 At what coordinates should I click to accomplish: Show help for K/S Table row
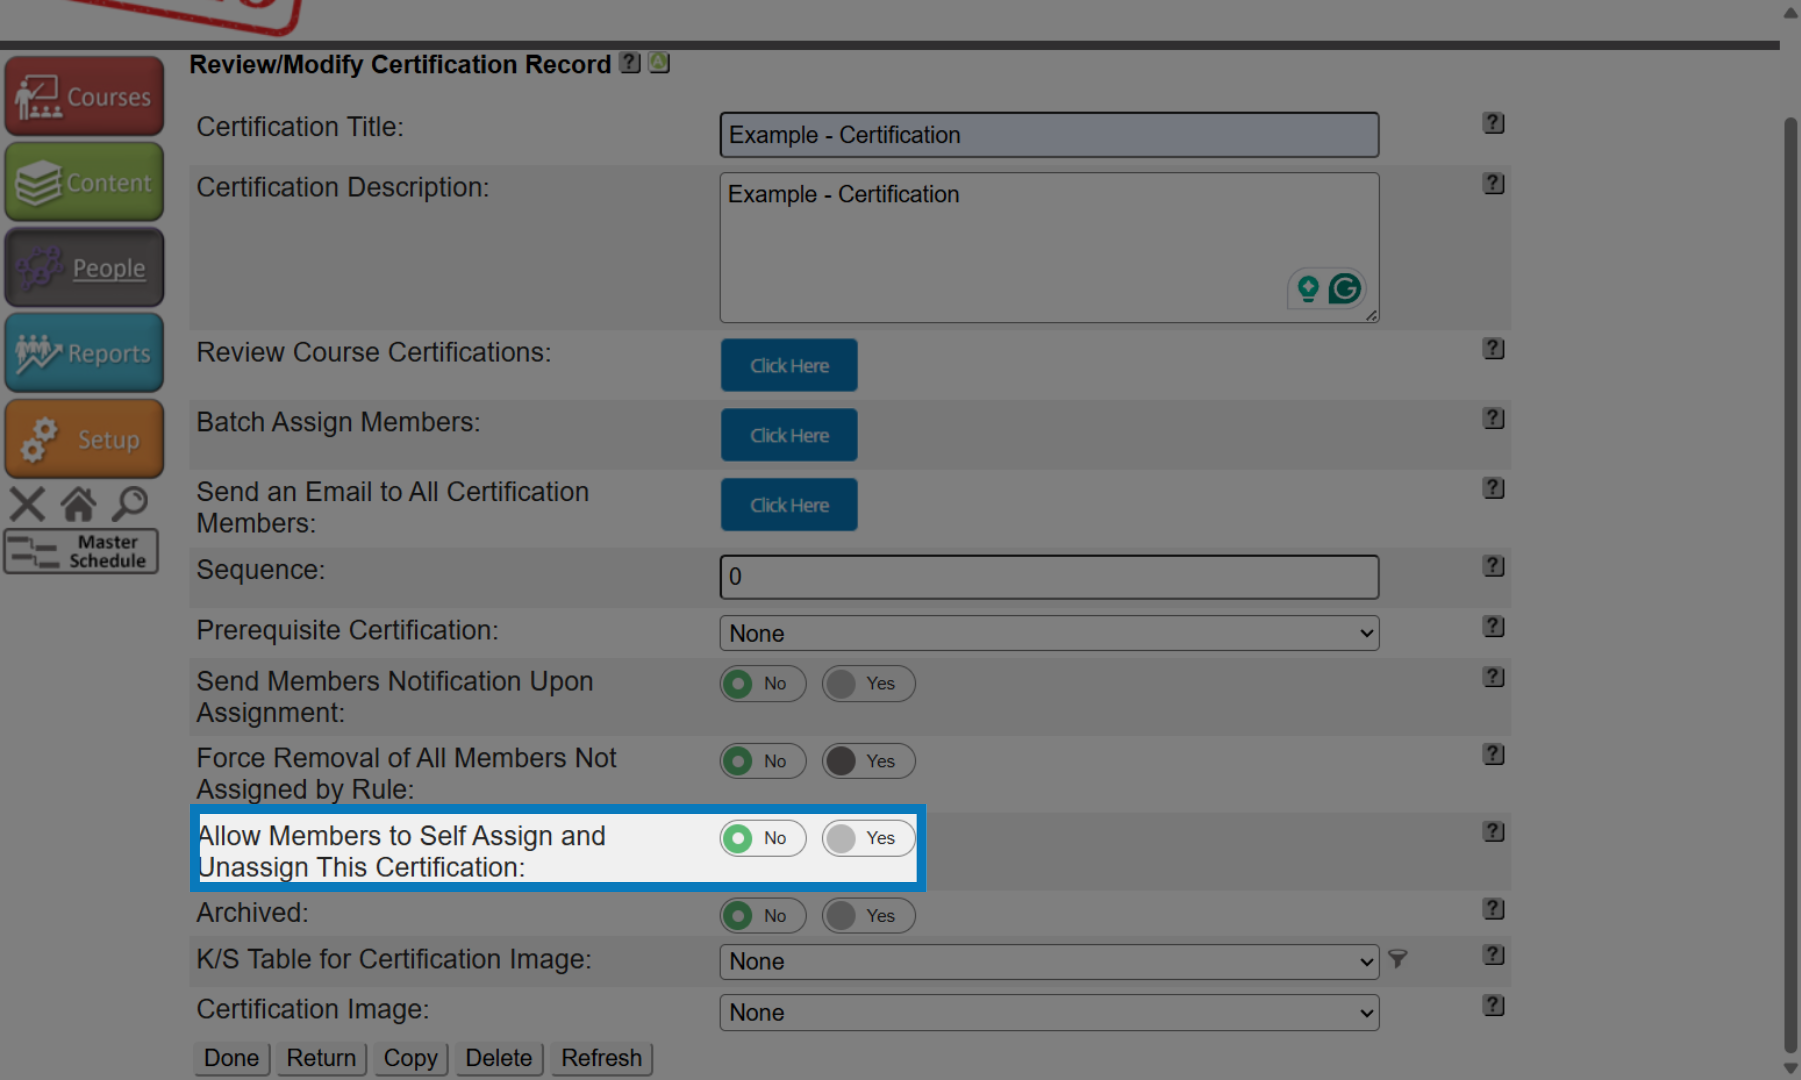pos(1493,955)
